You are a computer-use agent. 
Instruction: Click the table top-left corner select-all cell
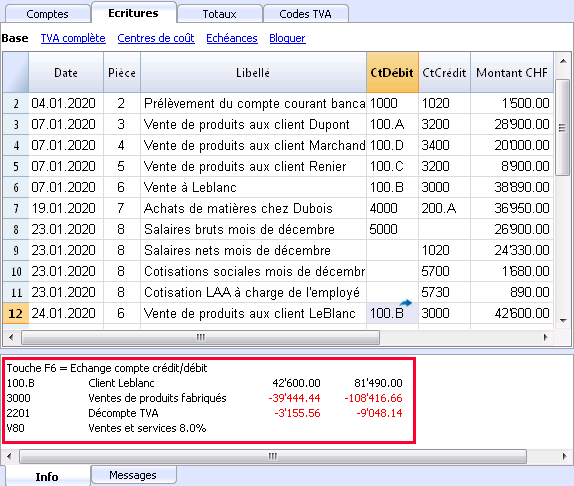[16, 72]
